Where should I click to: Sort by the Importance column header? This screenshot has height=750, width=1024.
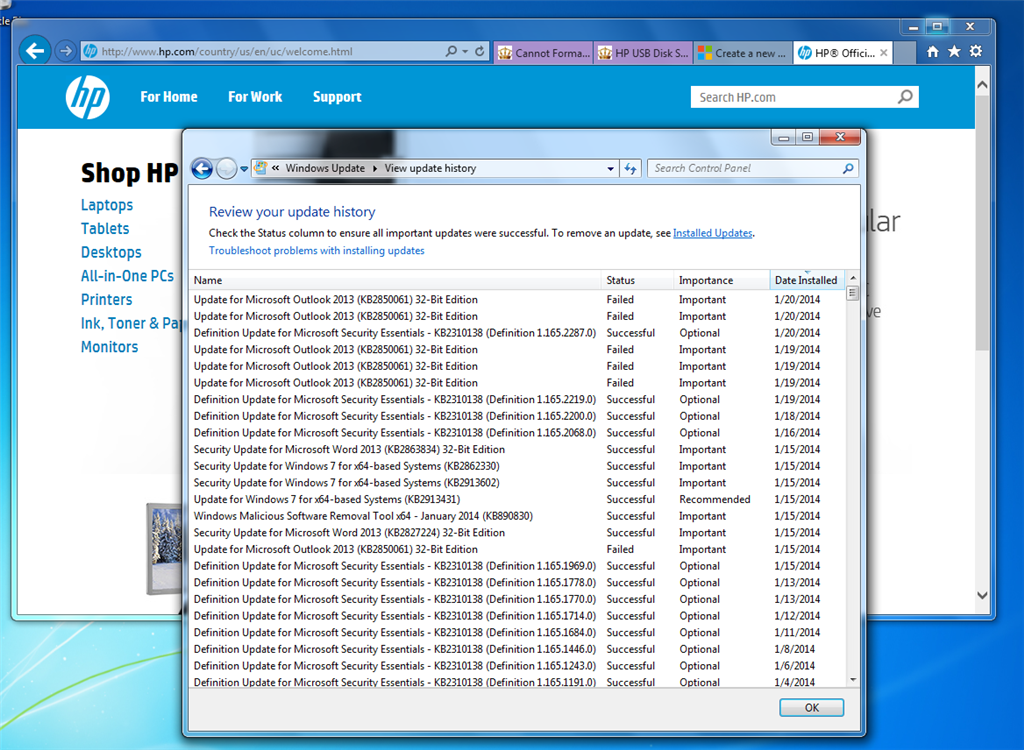722,280
